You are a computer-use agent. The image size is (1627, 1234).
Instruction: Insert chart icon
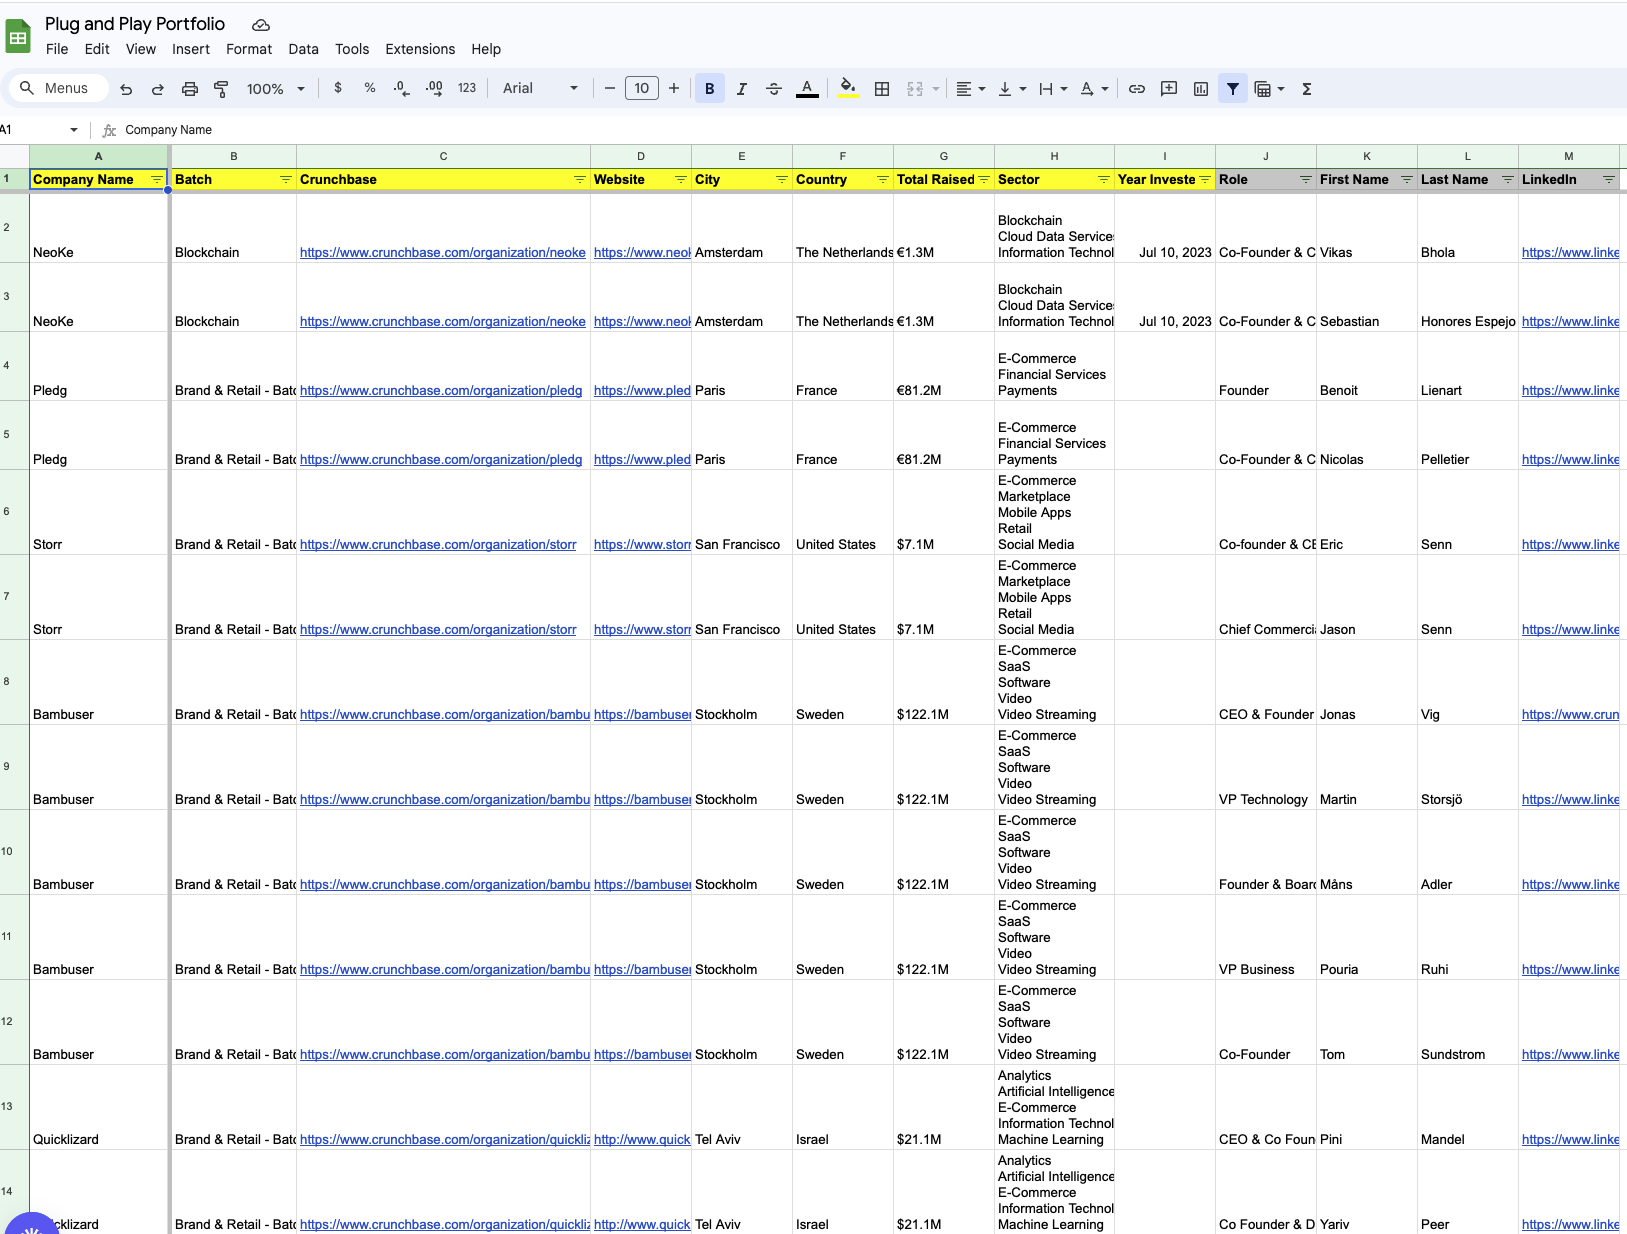1201,89
